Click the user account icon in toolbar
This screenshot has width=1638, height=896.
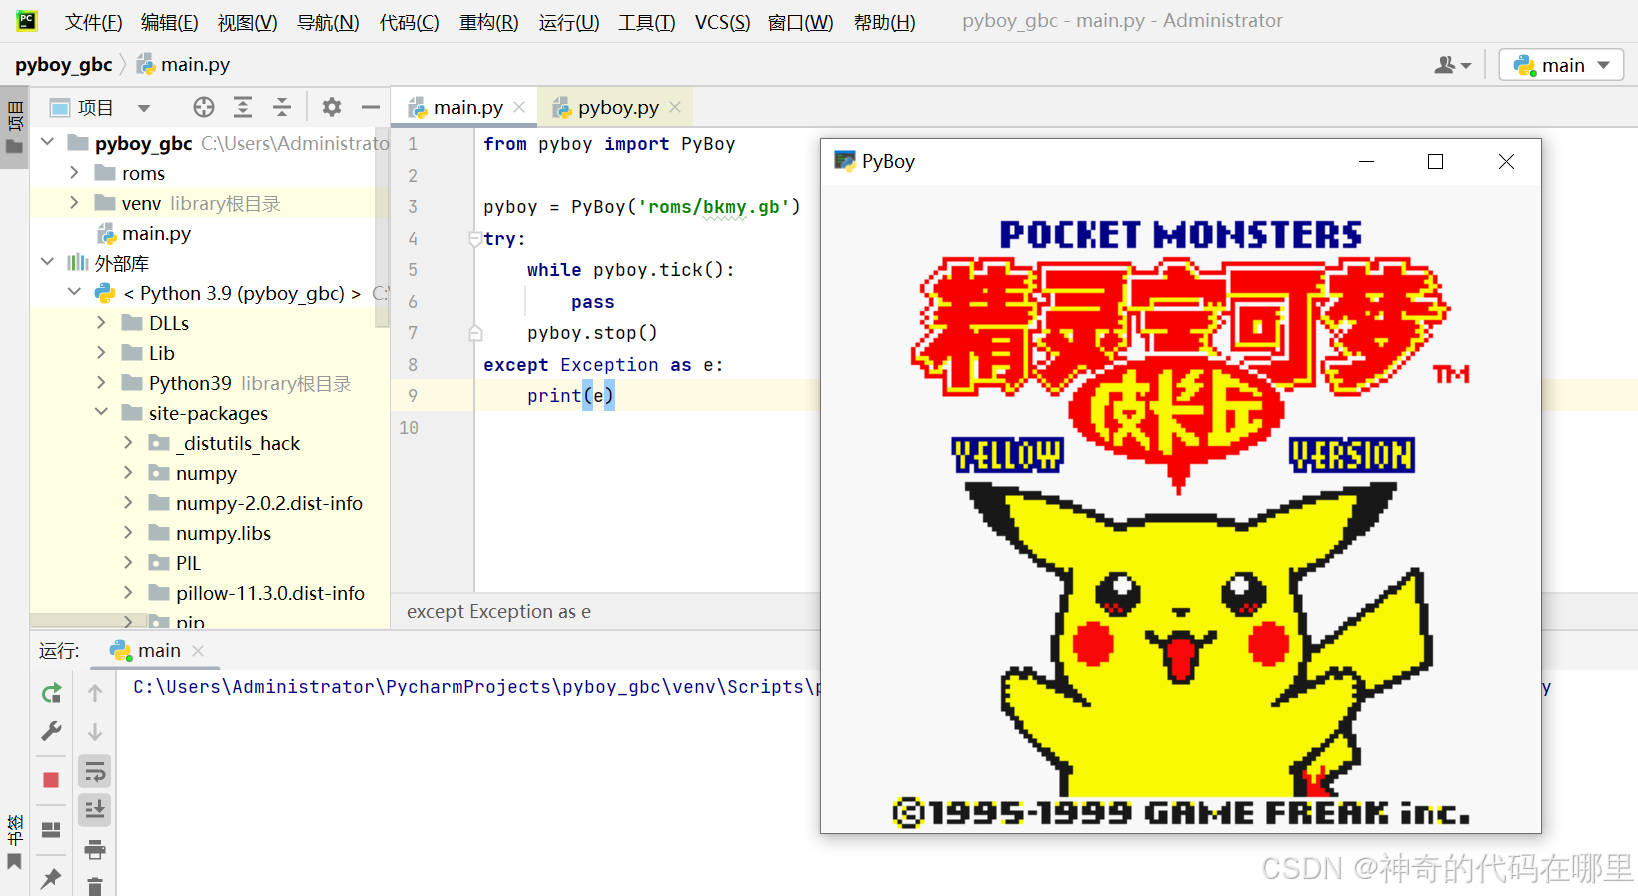tap(1452, 65)
